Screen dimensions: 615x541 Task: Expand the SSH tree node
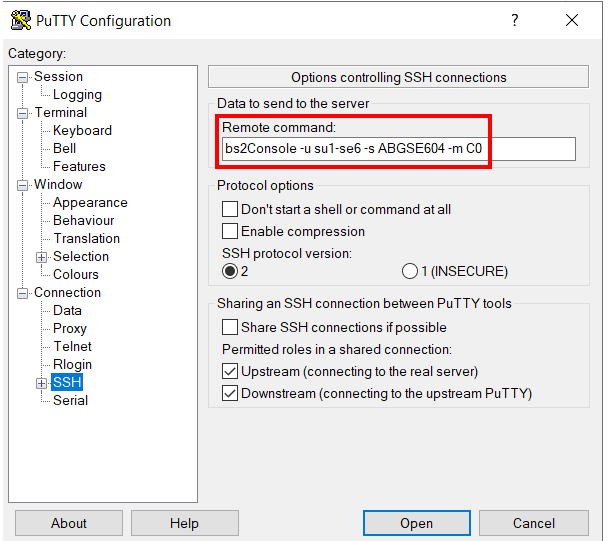click(42, 383)
